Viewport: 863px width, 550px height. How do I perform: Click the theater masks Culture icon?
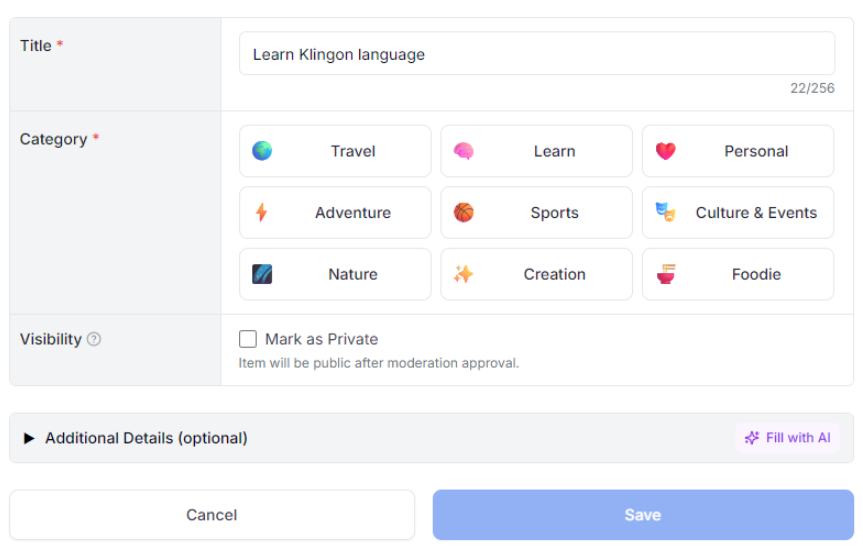(665, 212)
